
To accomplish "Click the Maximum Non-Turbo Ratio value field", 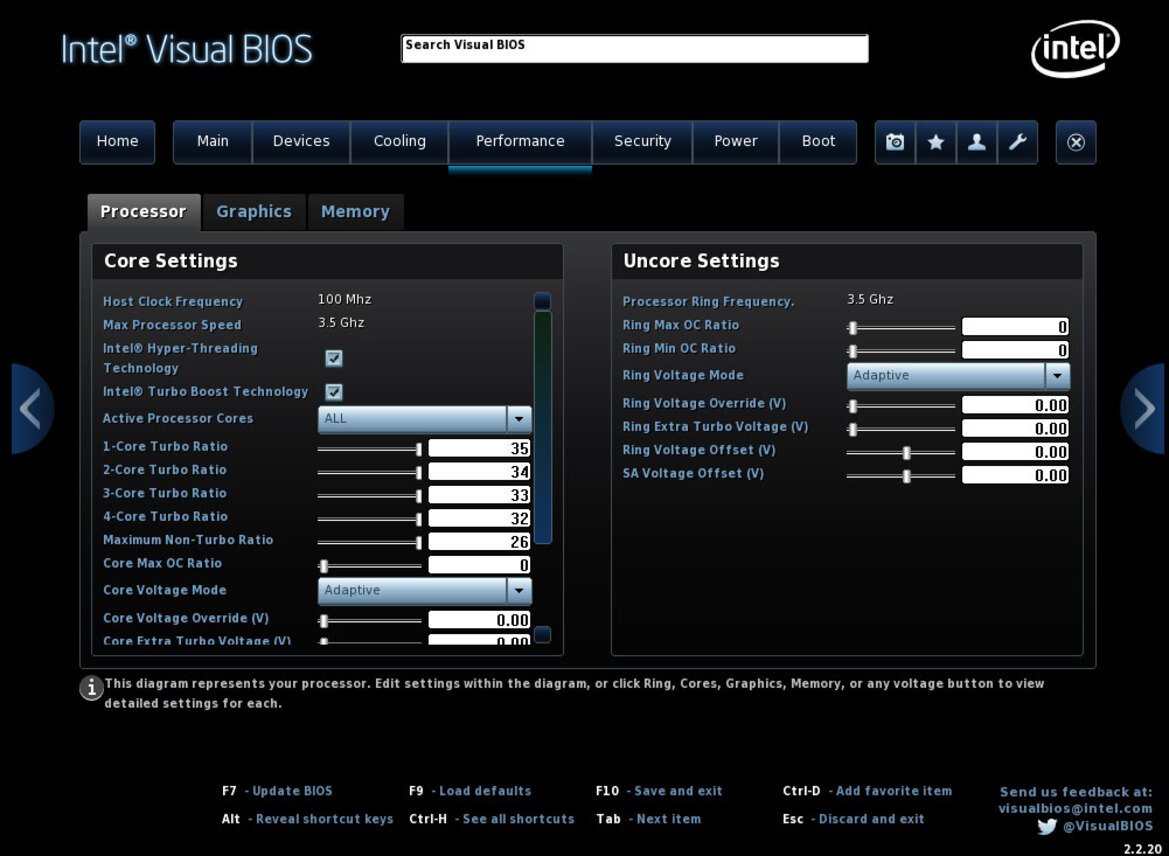I will click(479, 541).
